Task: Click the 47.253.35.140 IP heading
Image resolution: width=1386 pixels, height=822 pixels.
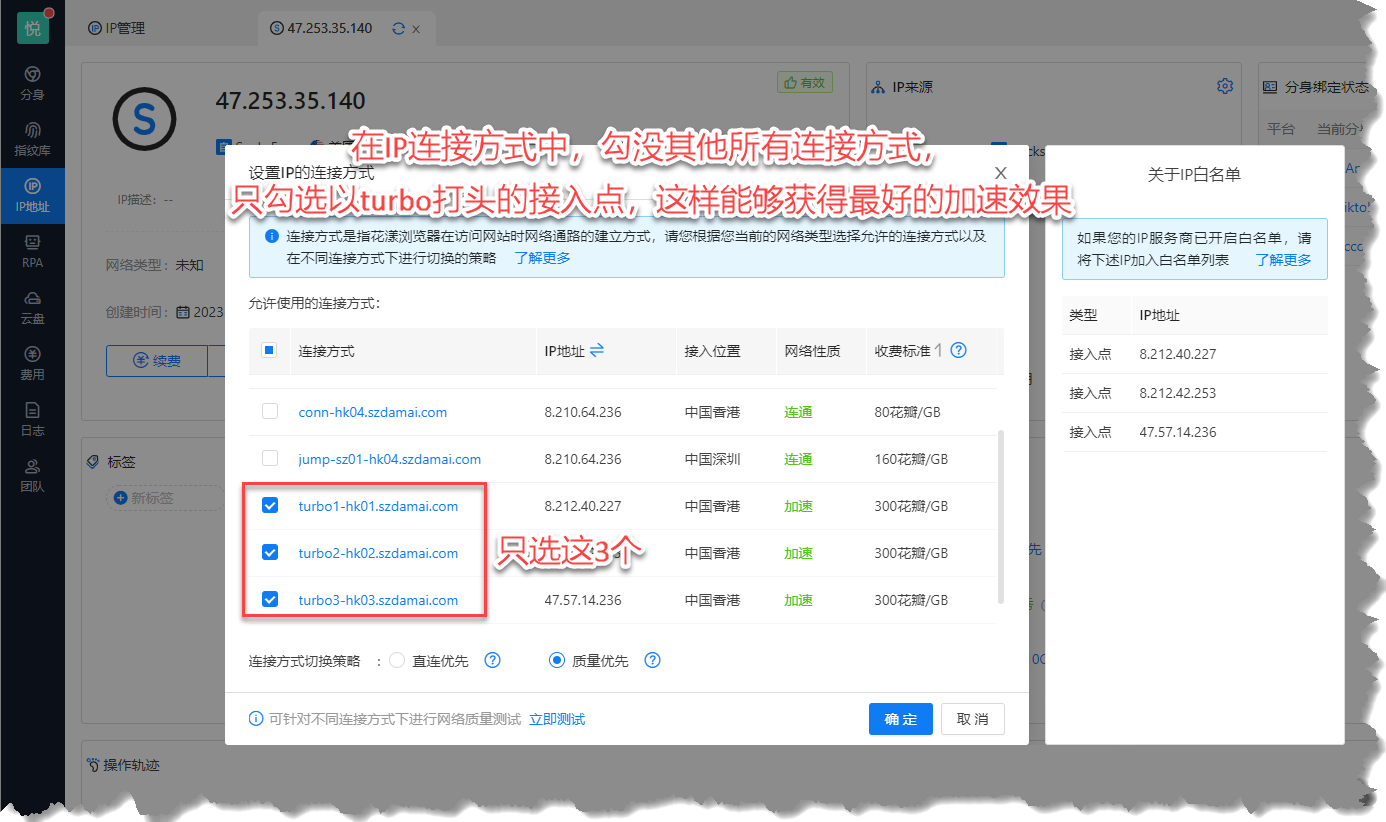Action: pos(290,101)
